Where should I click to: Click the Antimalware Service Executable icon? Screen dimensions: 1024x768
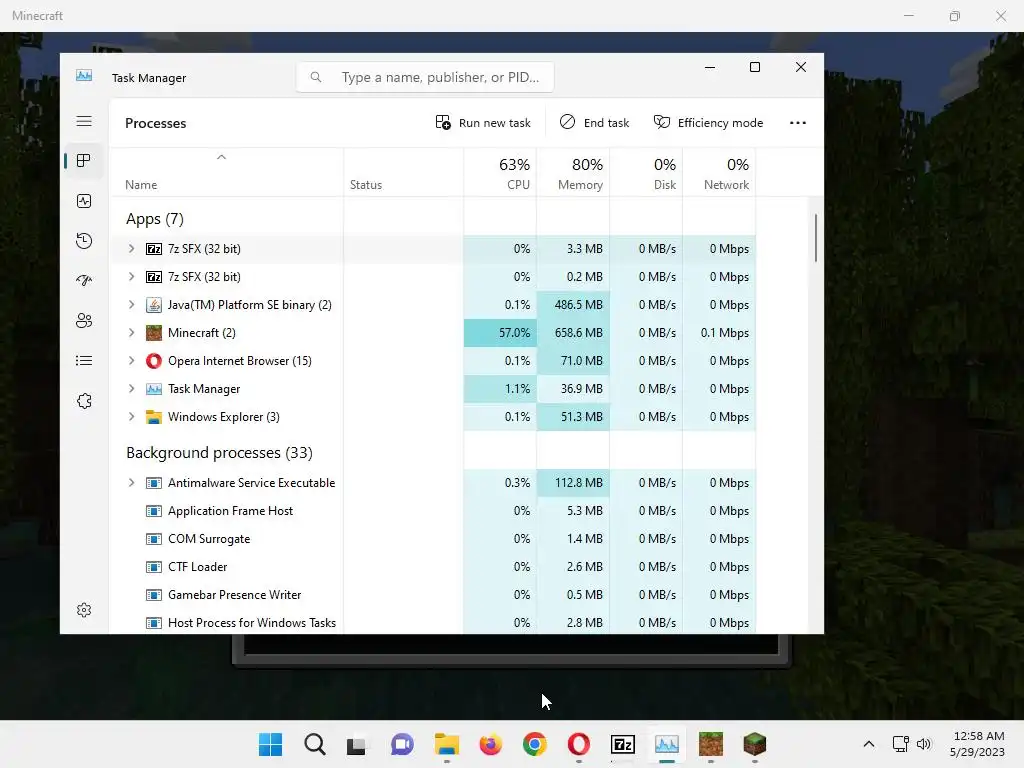point(153,483)
